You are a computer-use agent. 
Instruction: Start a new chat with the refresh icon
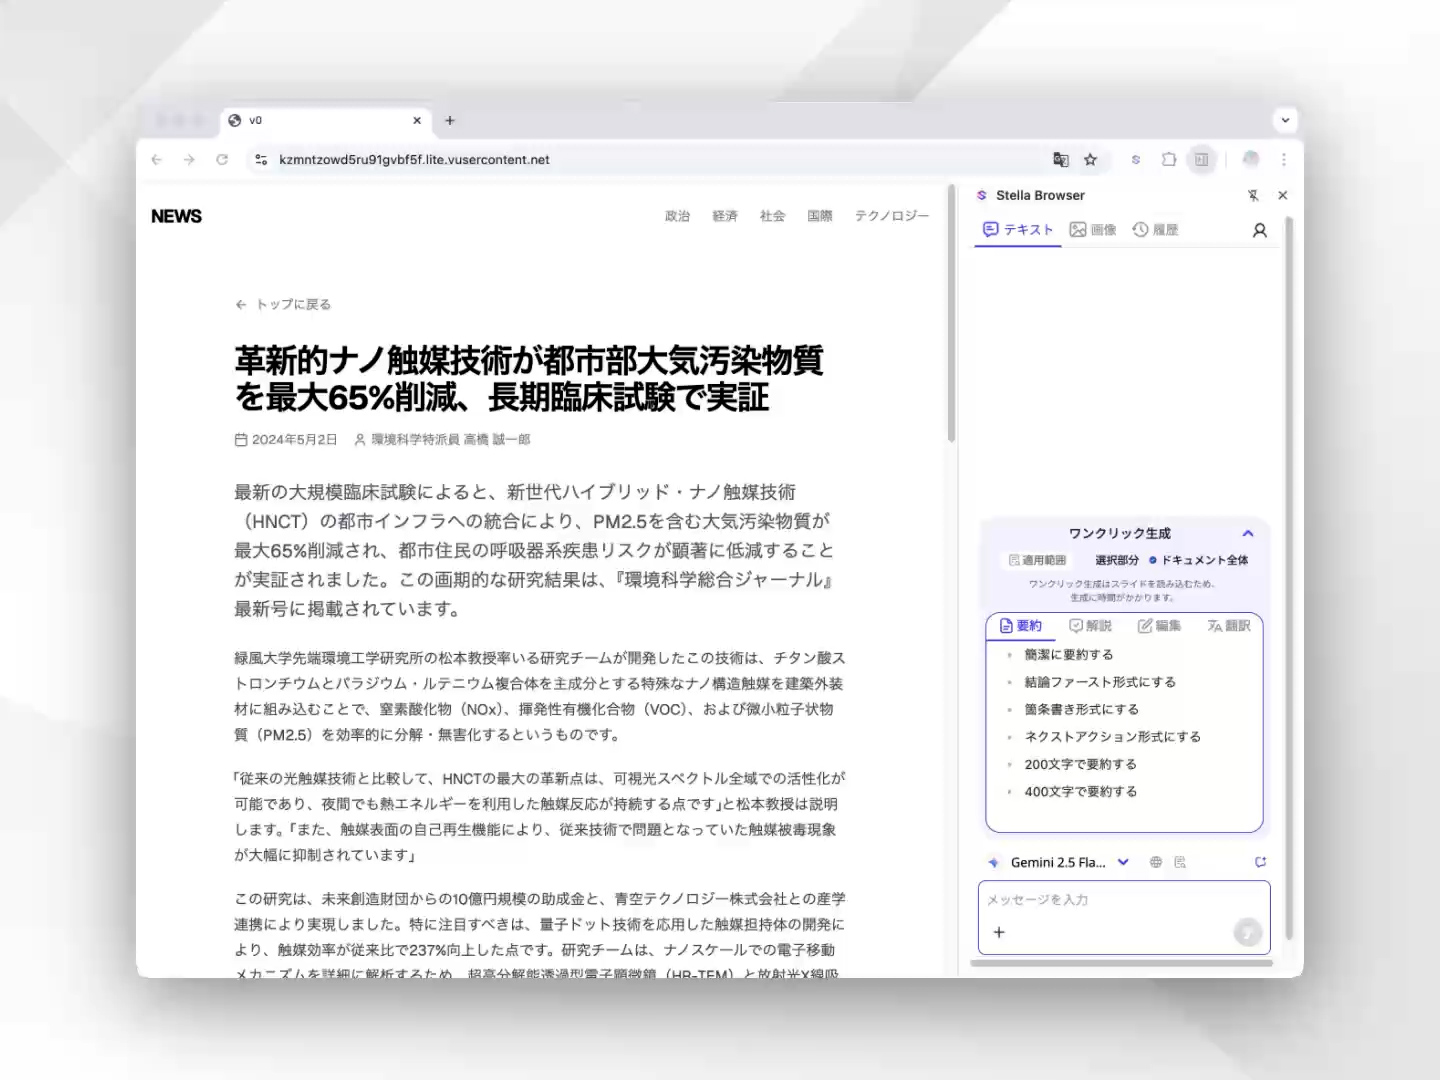pyautogui.click(x=1260, y=862)
